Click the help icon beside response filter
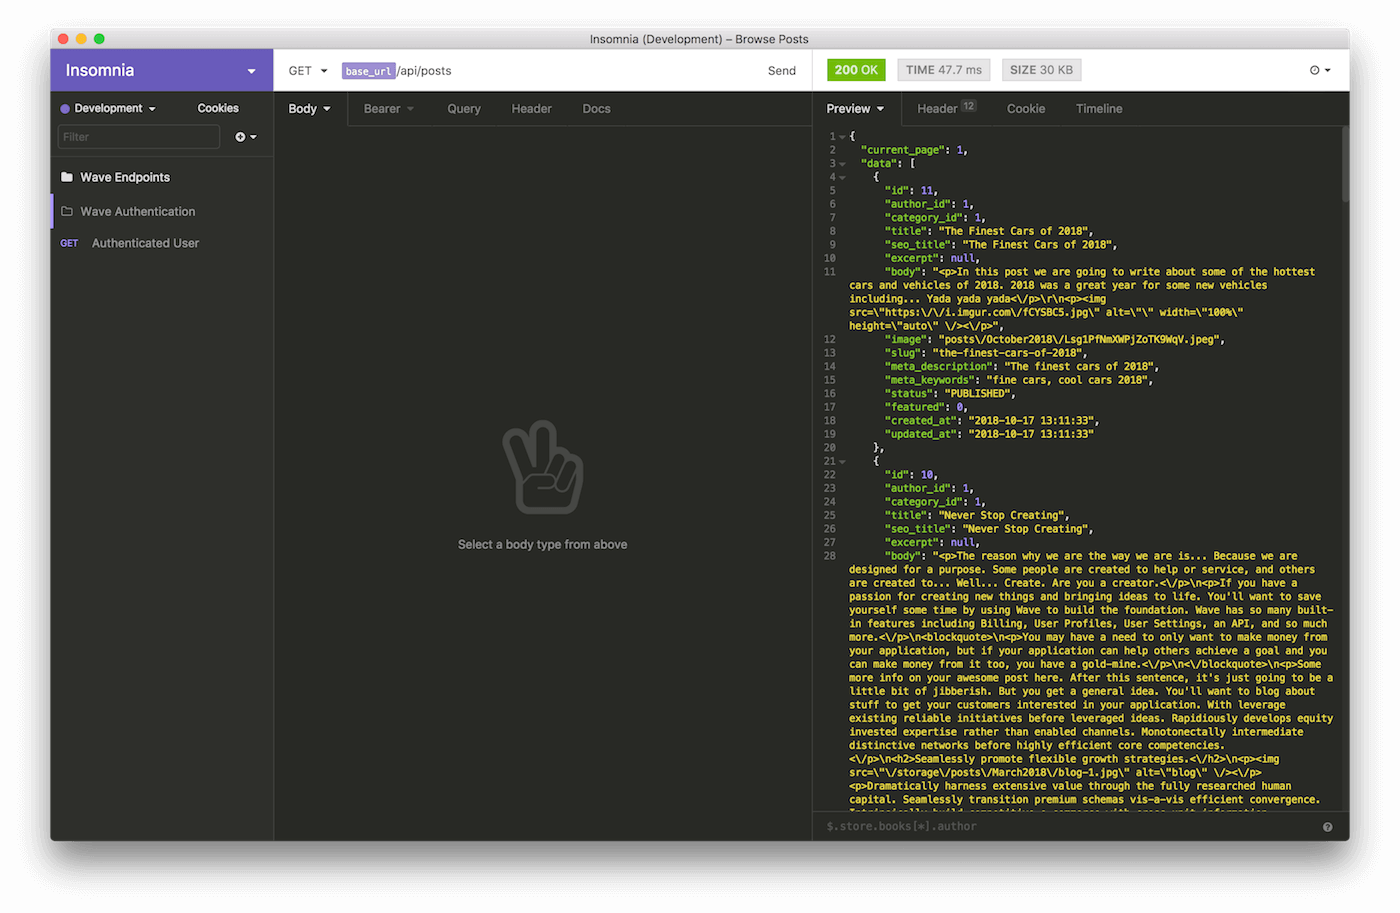Image resolution: width=1400 pixels, height=913 pixels. point(1327,827)
